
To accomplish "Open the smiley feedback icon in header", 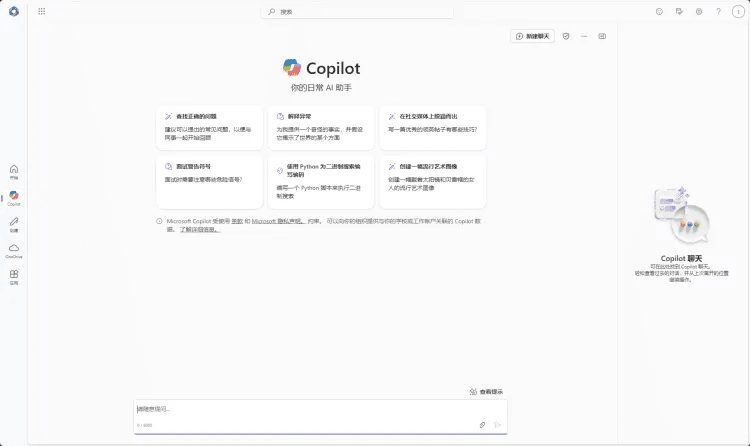I will [659, 11].
